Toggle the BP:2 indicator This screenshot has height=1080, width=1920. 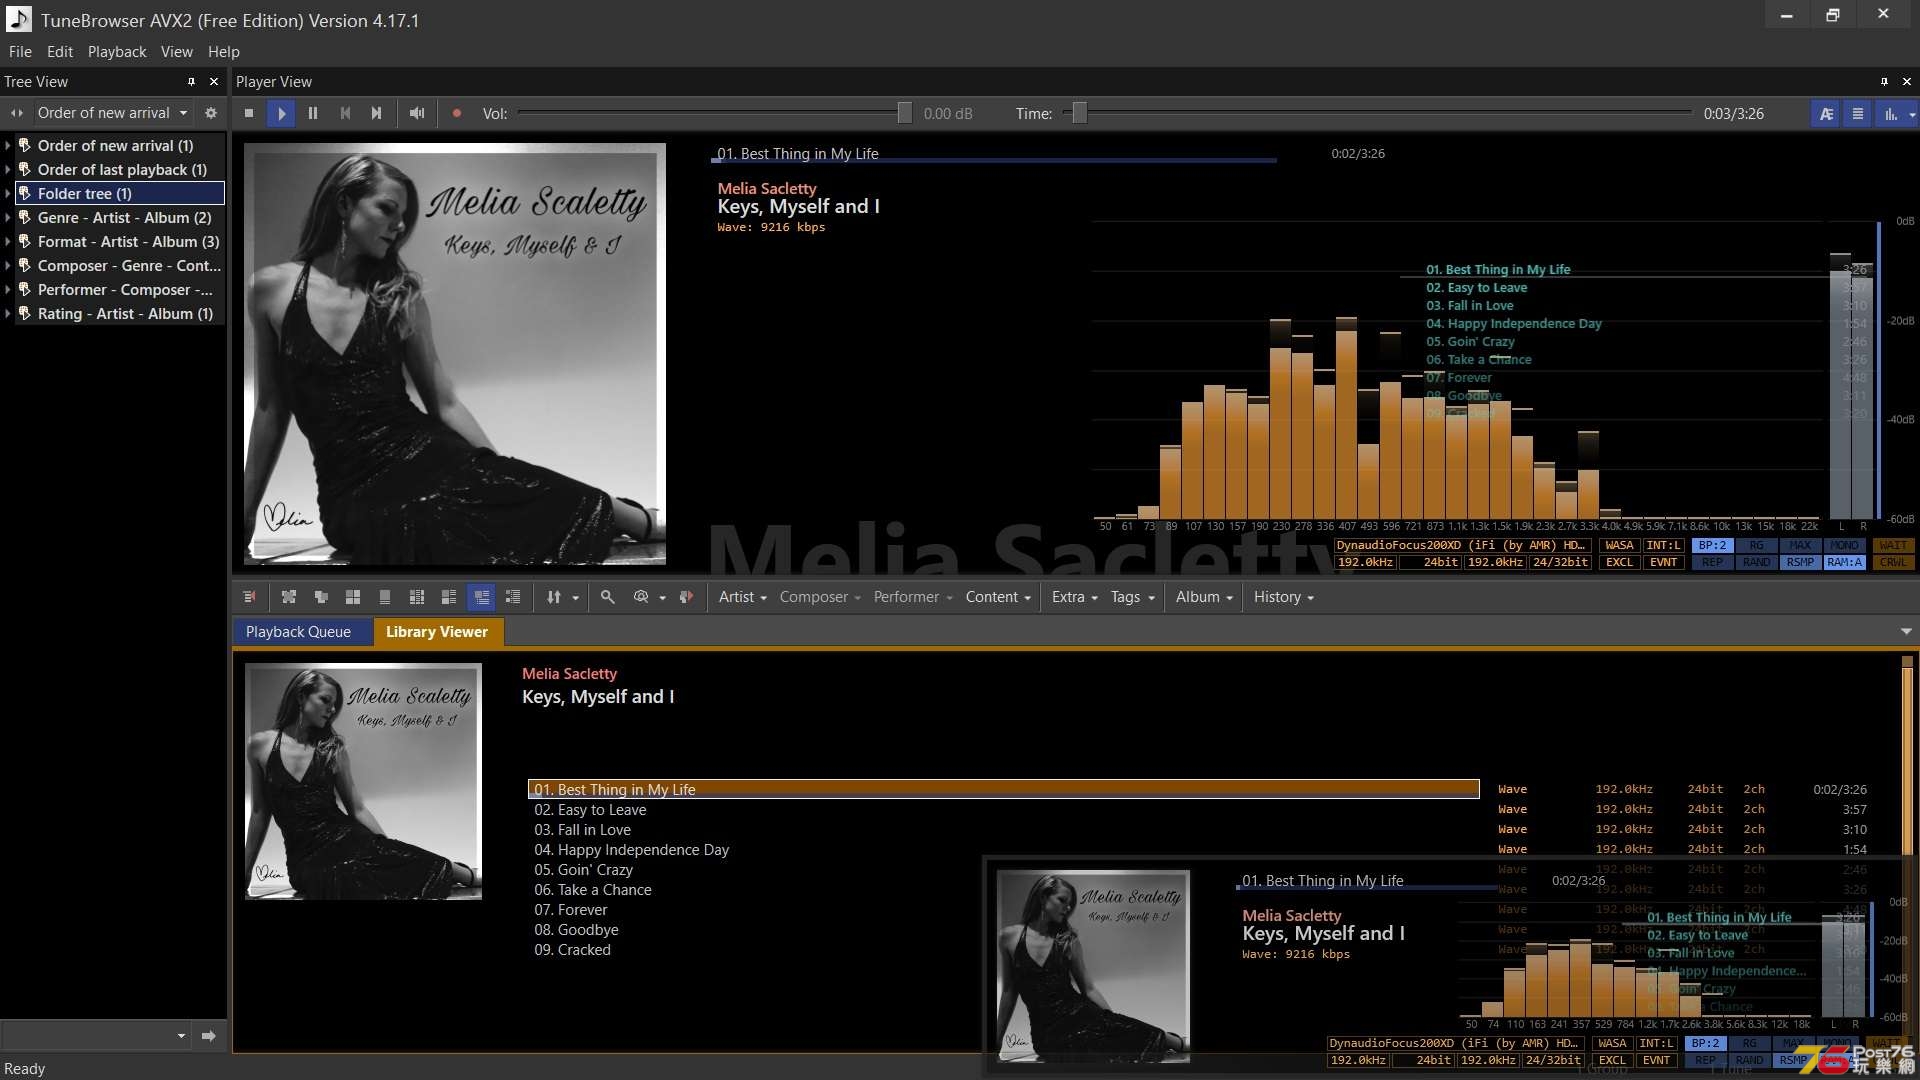(1712, 546)
